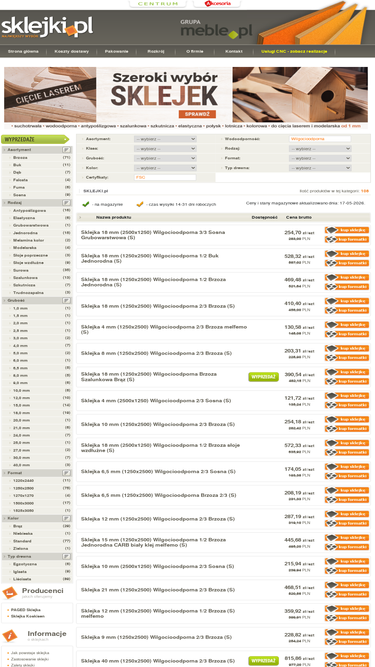Viewport: 375px width, 667px height.
Task: Filter by Brąz color
Action: coord(18,526)
